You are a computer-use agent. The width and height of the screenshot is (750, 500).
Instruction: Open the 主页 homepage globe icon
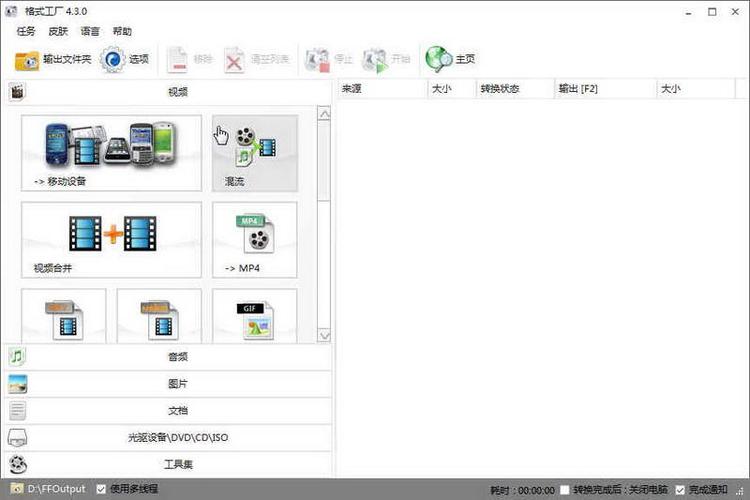[x=439, y=59]
